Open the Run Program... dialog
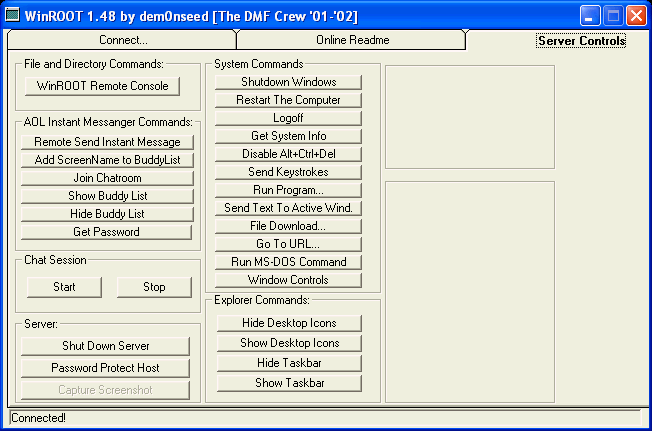Viewport: 652px width, 431px height. pyautogui.click(x=288, y=190)
